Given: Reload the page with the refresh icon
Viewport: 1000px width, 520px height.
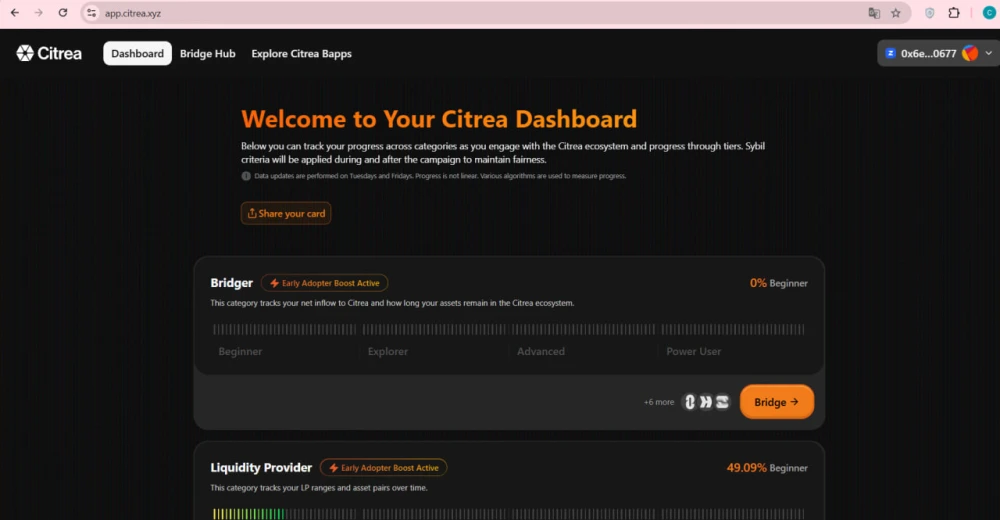Looking at the screenshot, I should coord(63,13).
